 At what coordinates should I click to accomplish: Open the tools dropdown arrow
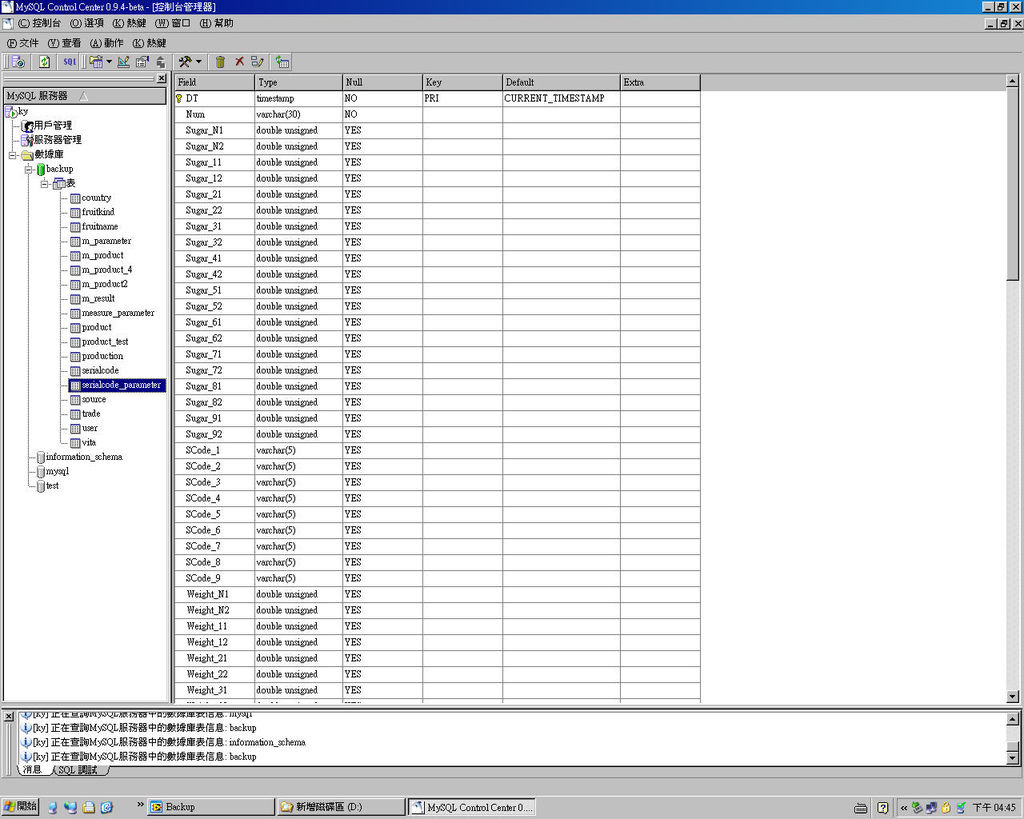coord(199,62)
